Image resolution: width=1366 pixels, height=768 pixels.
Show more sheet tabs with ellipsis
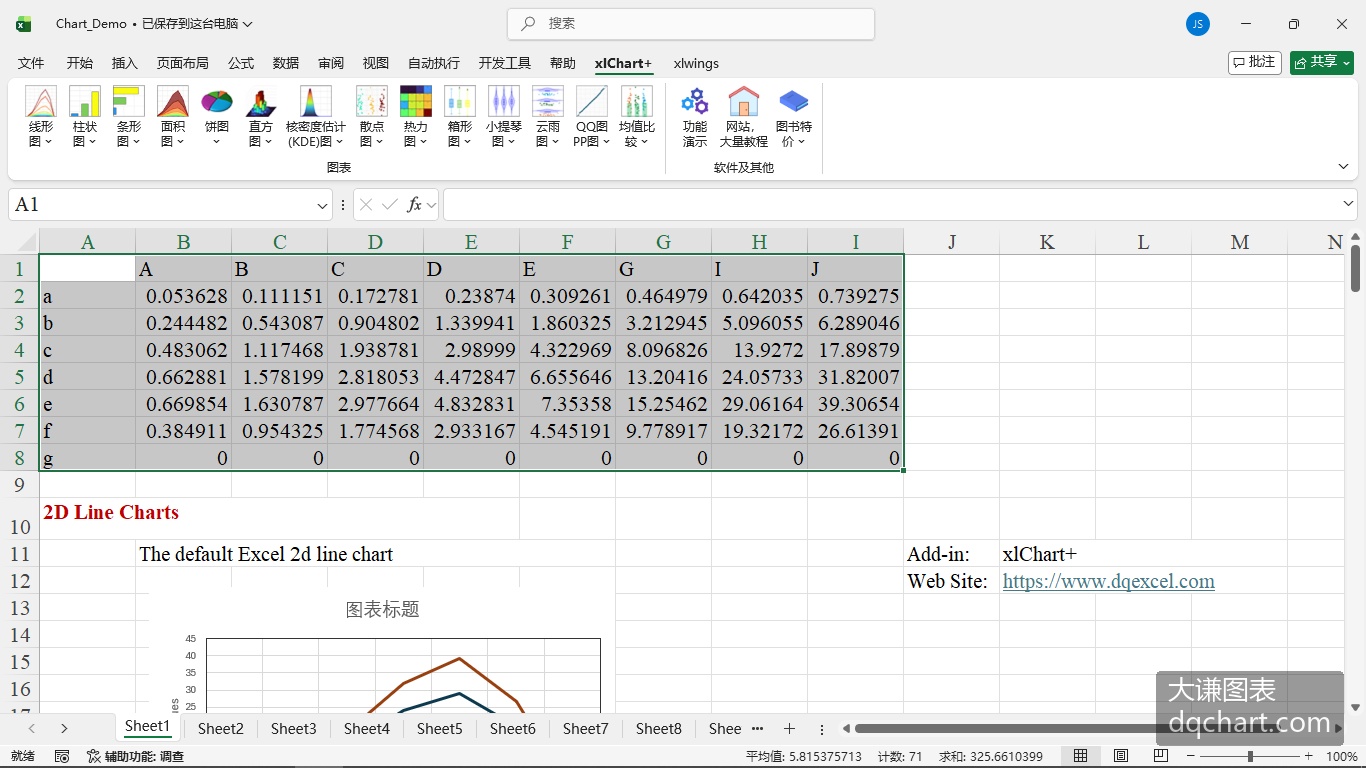coord(757,729)
